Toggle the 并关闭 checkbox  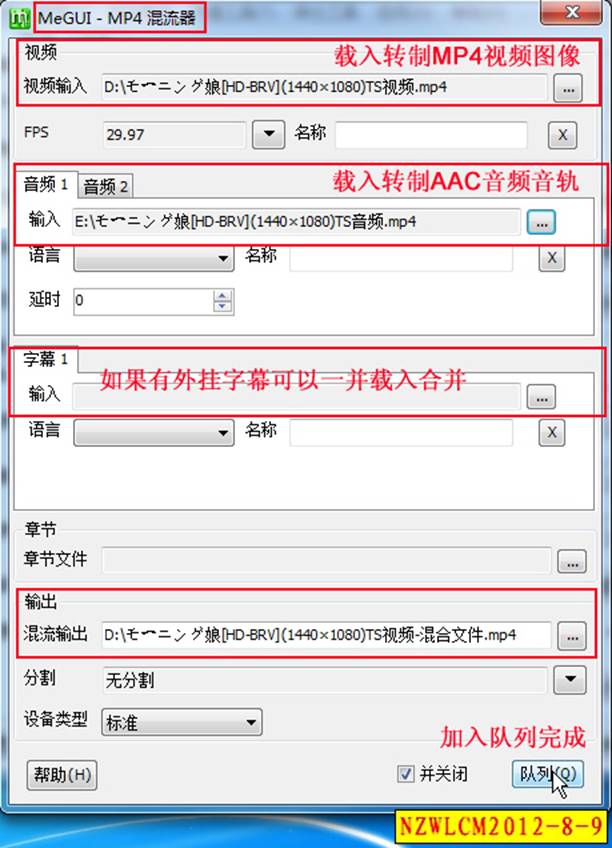(x=405, y=774)
